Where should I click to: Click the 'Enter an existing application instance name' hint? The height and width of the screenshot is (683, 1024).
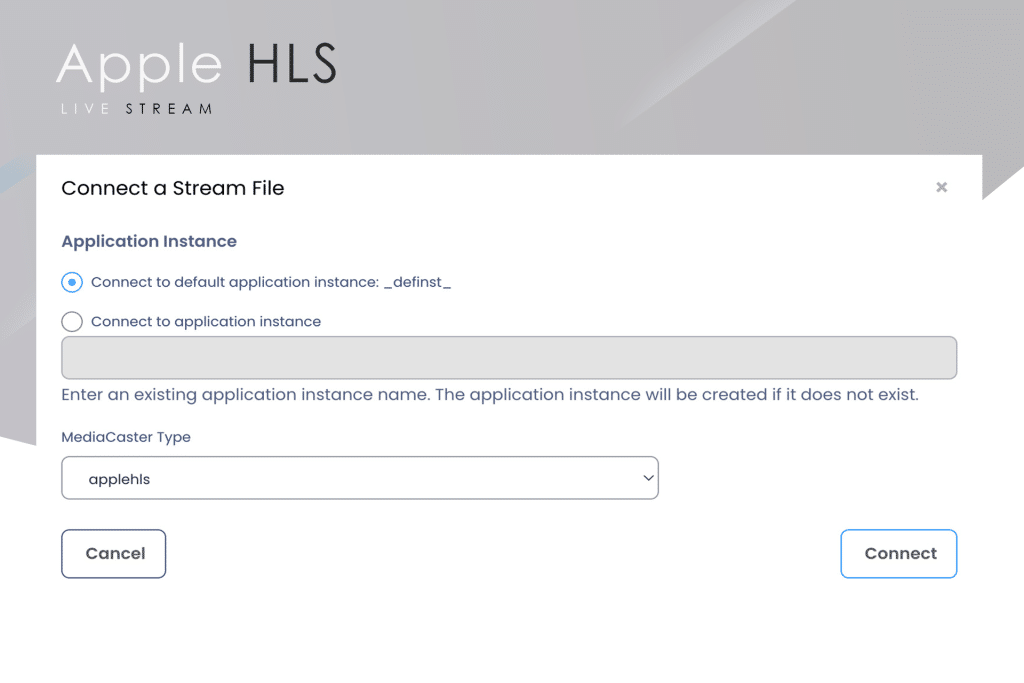pos(490,394)
